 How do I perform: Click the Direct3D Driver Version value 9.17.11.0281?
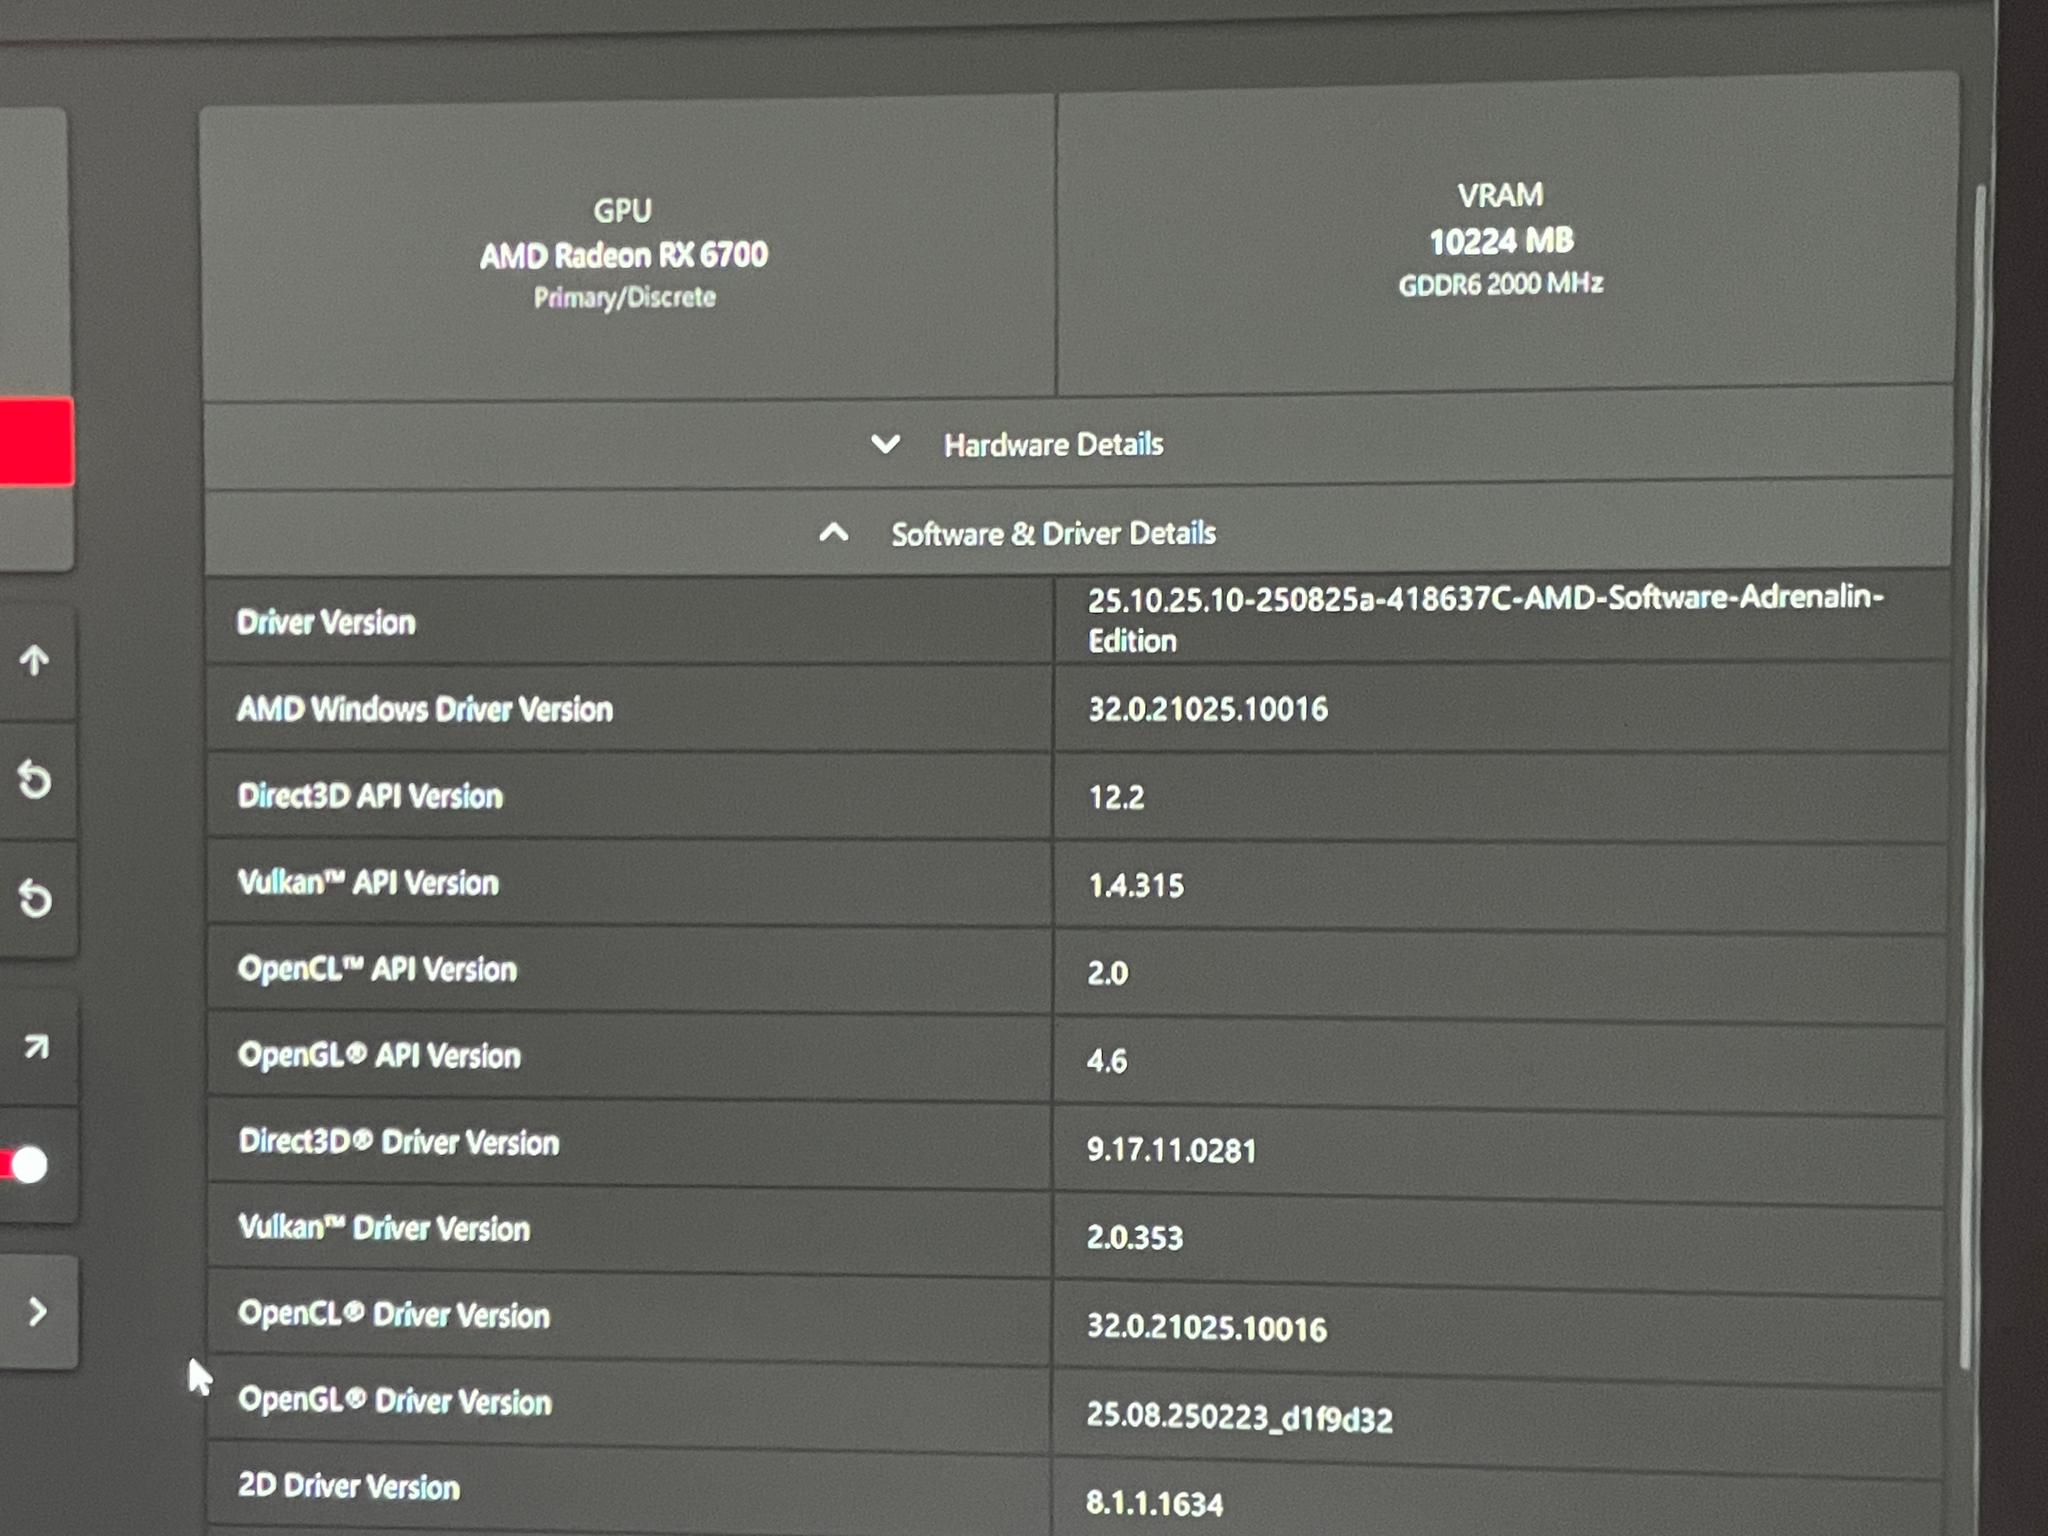point(1171,1150)
